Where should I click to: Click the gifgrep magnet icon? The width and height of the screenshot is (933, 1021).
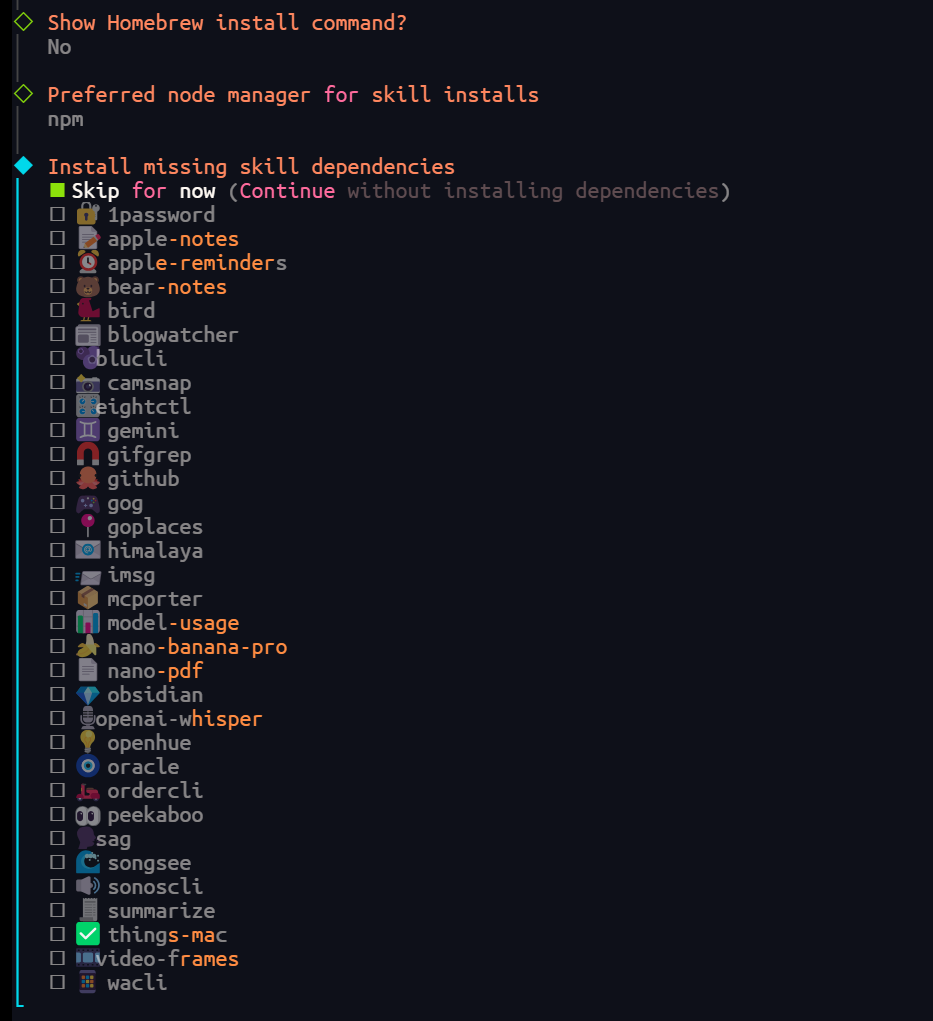(x=88, y=454)
